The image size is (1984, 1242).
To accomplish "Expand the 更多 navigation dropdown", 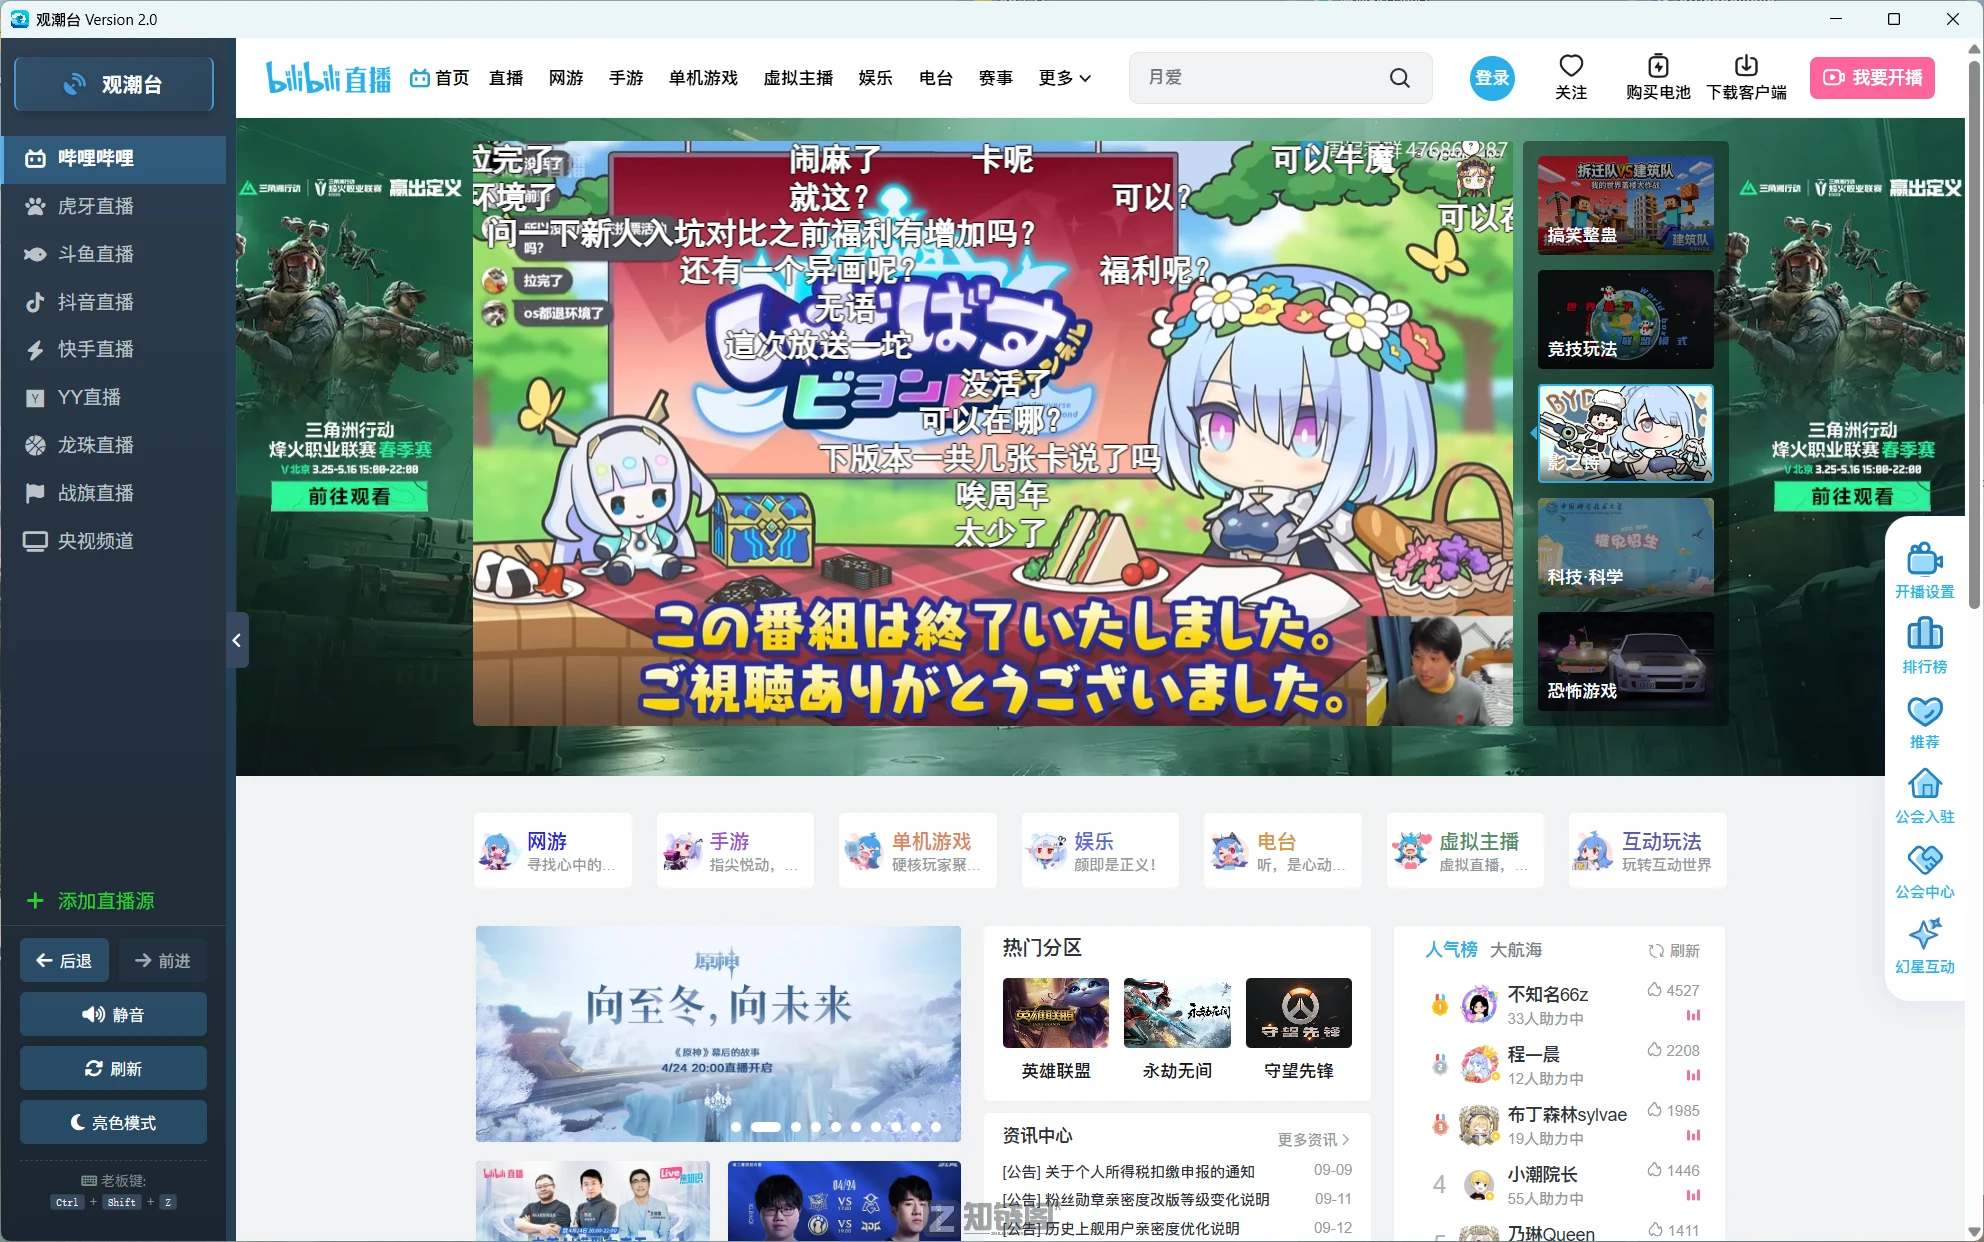I will click(1065, 78).
